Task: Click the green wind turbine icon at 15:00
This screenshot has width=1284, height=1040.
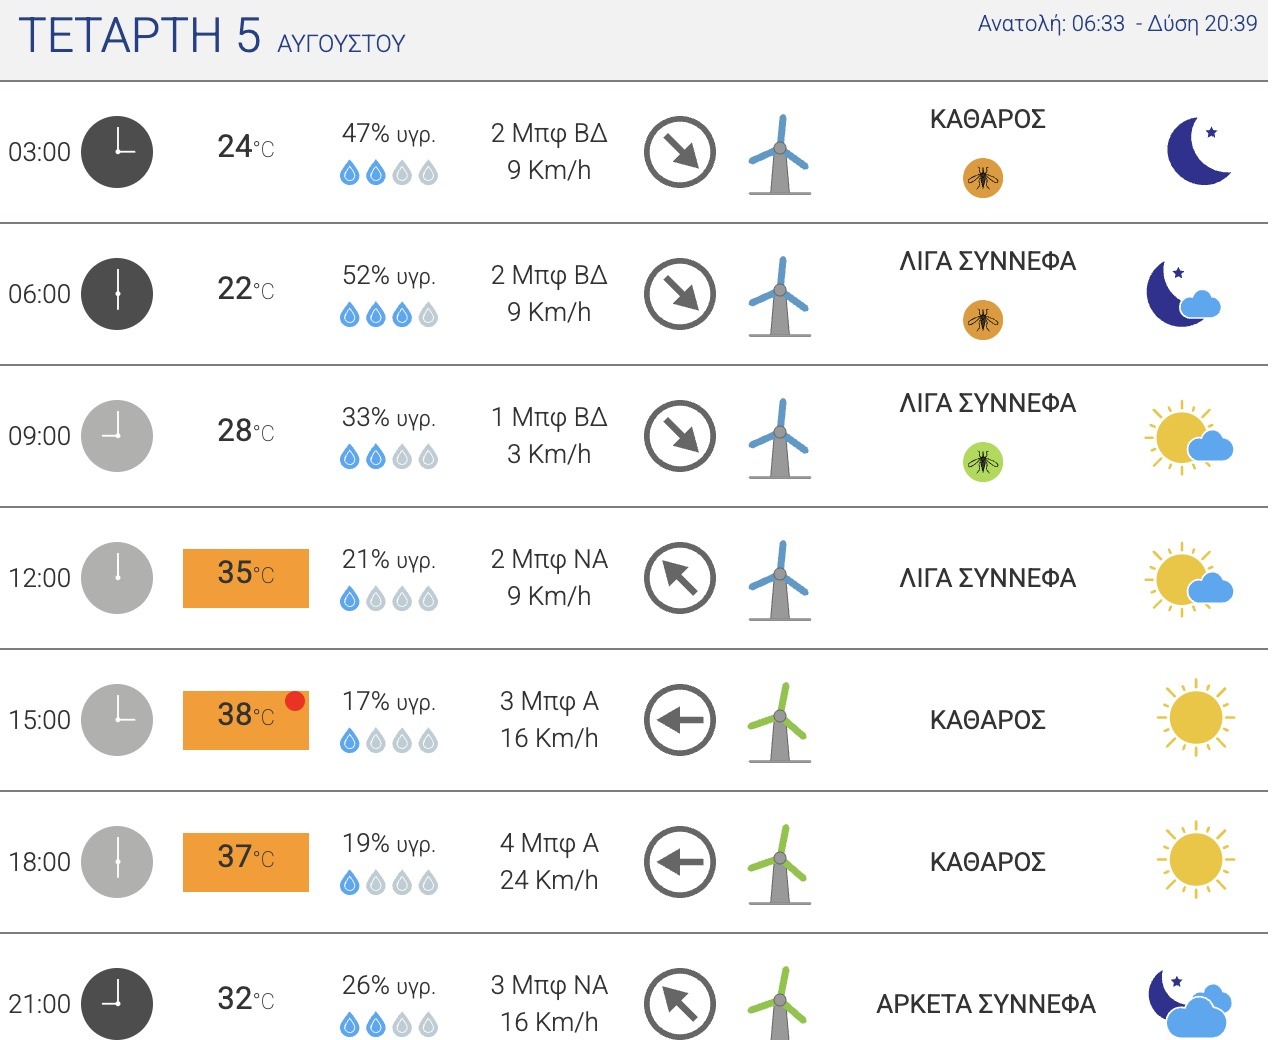Action: click(779, 722)
